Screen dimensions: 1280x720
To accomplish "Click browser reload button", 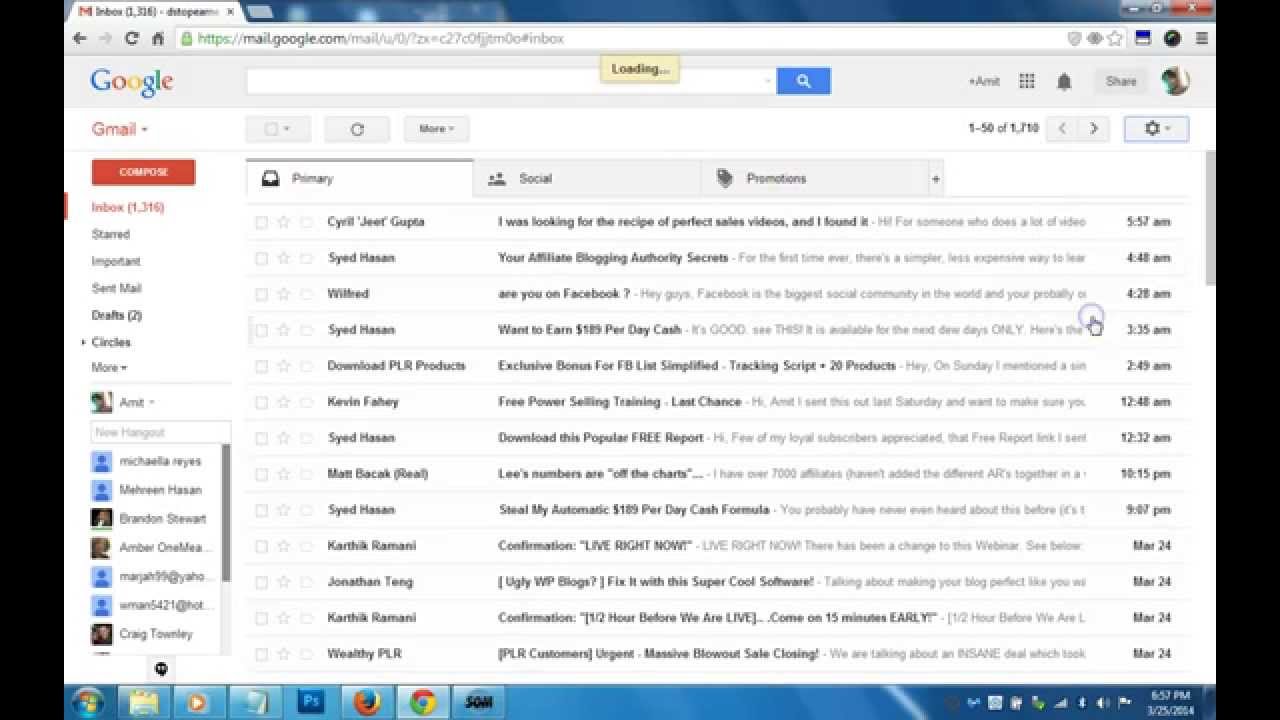I will click(131, 39).
